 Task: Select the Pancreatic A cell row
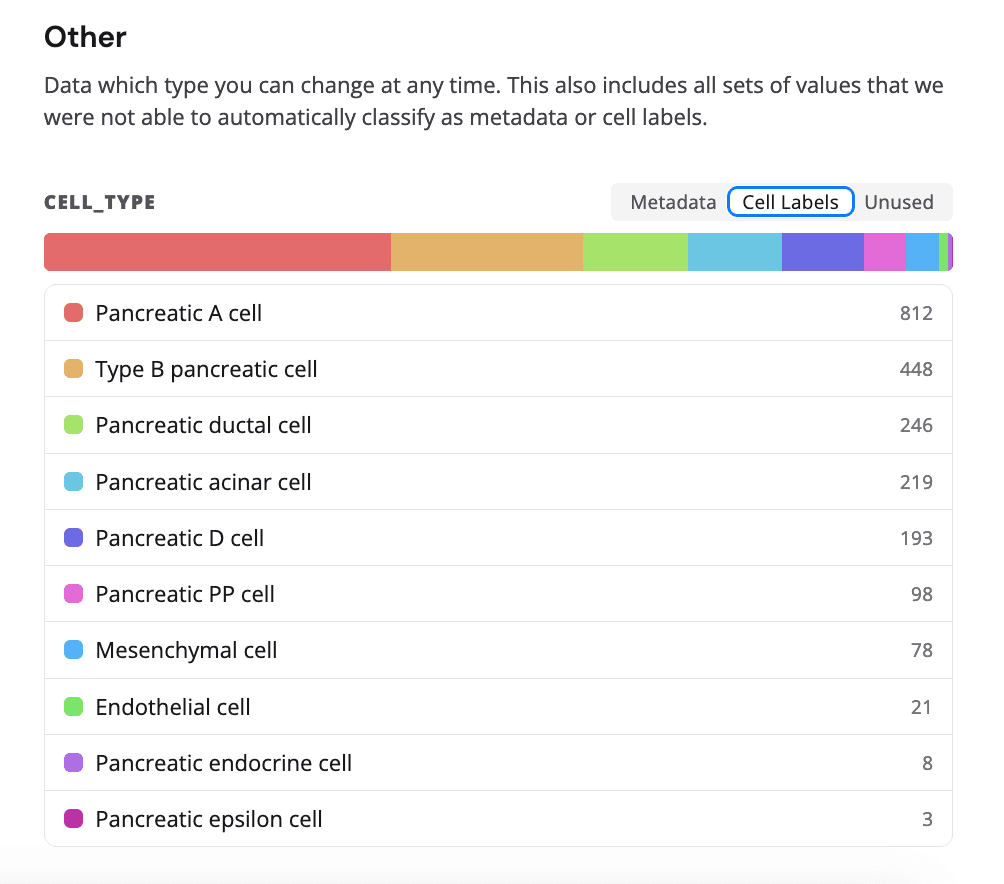coord(400,313)
